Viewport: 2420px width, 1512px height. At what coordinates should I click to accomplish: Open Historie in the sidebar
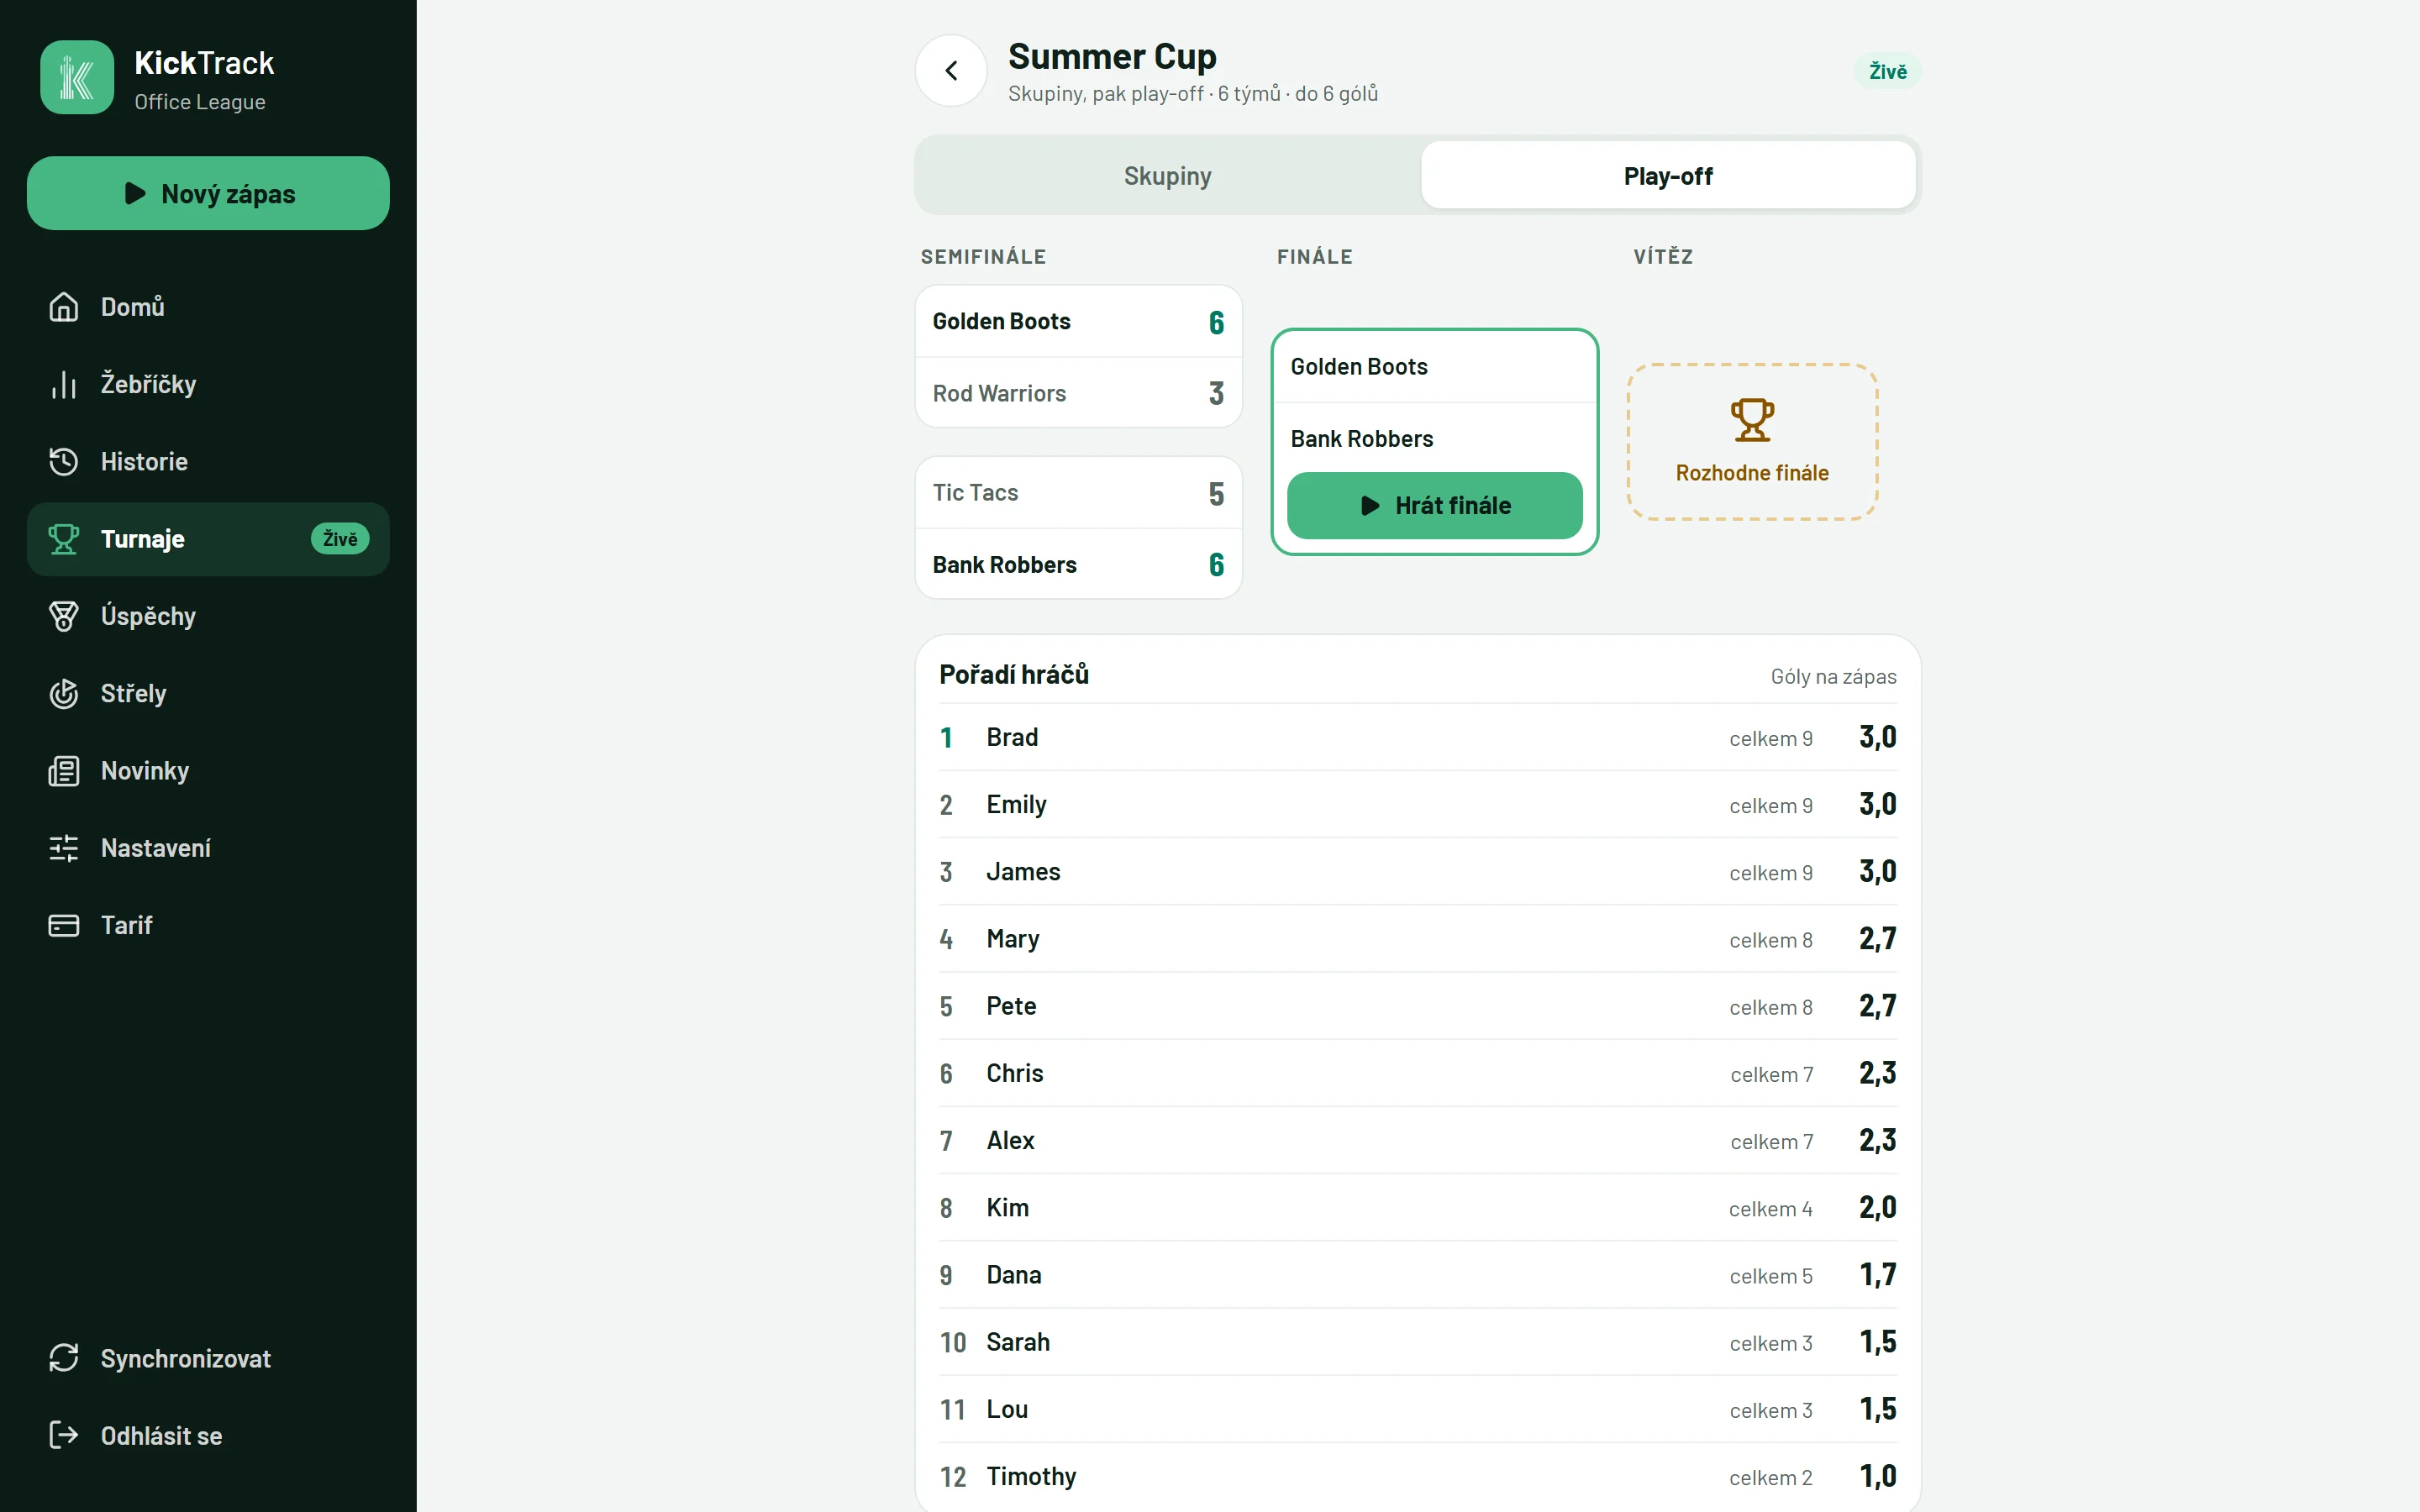click(208, 461)
